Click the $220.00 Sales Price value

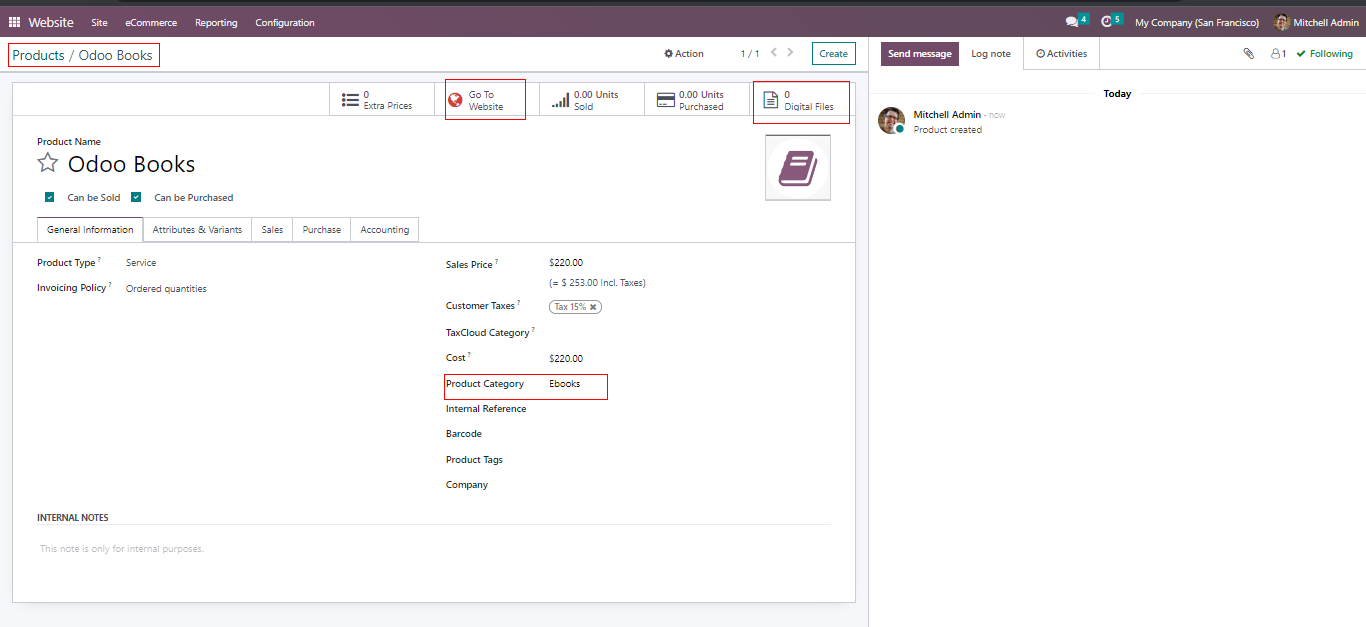566,263
